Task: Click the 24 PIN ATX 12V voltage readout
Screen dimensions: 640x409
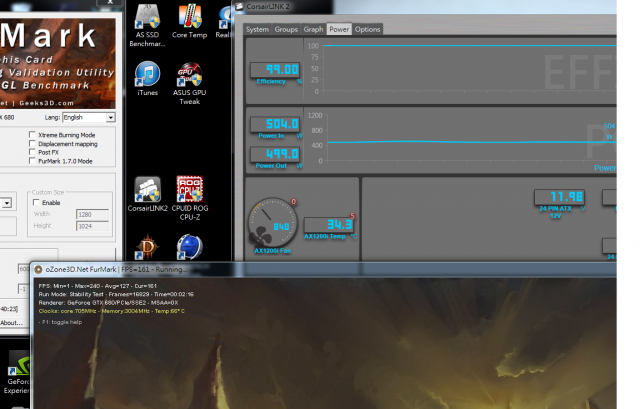Action: click(560, 197)
